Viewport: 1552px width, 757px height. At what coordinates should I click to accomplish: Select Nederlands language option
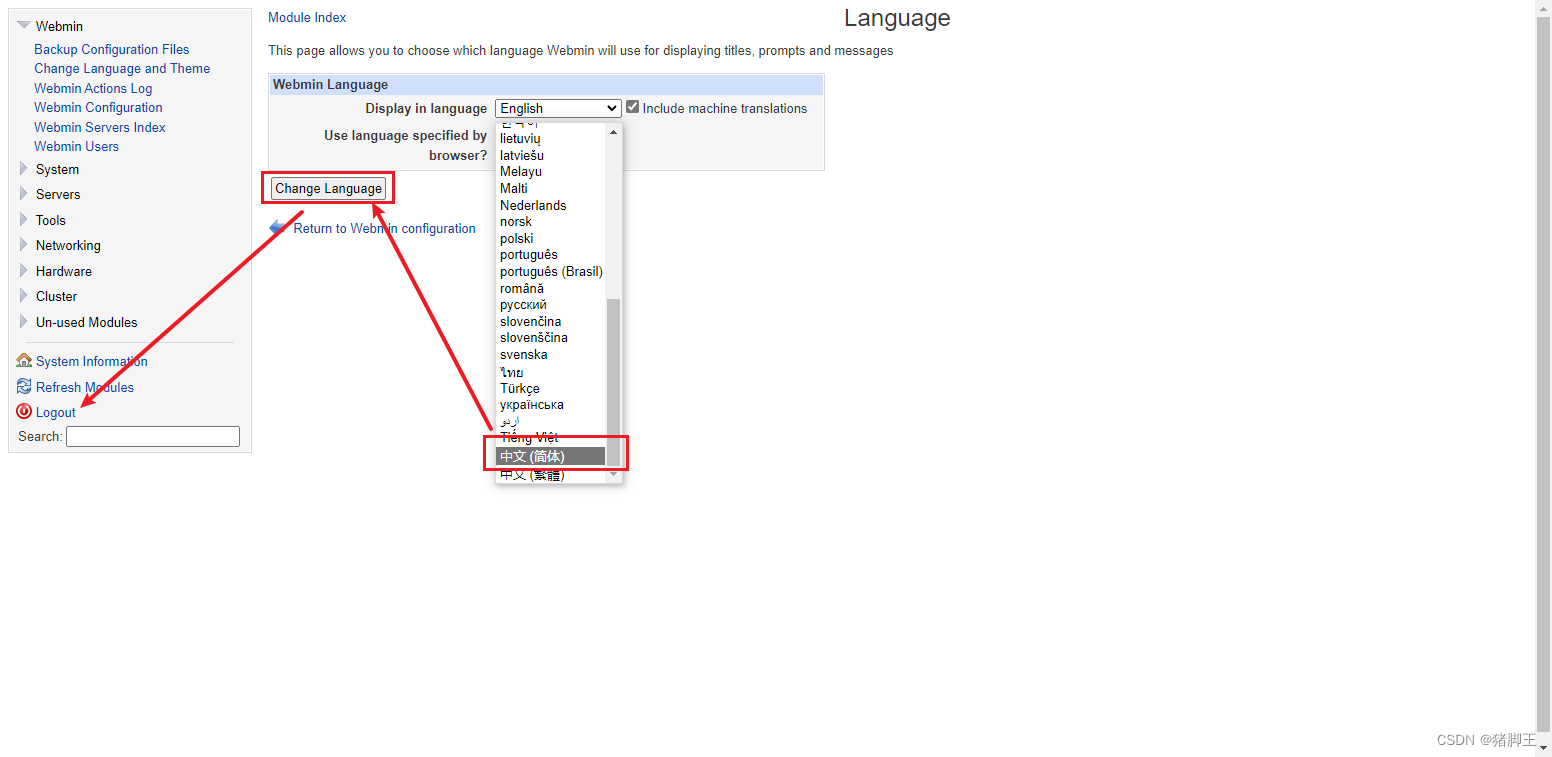click(x=551, y=205)
